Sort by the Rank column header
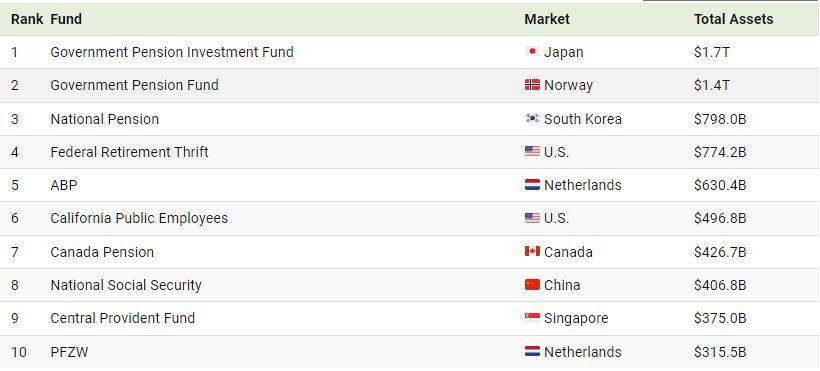The height and width of the screenshot is (371, 820). click(x=27, y=19)
